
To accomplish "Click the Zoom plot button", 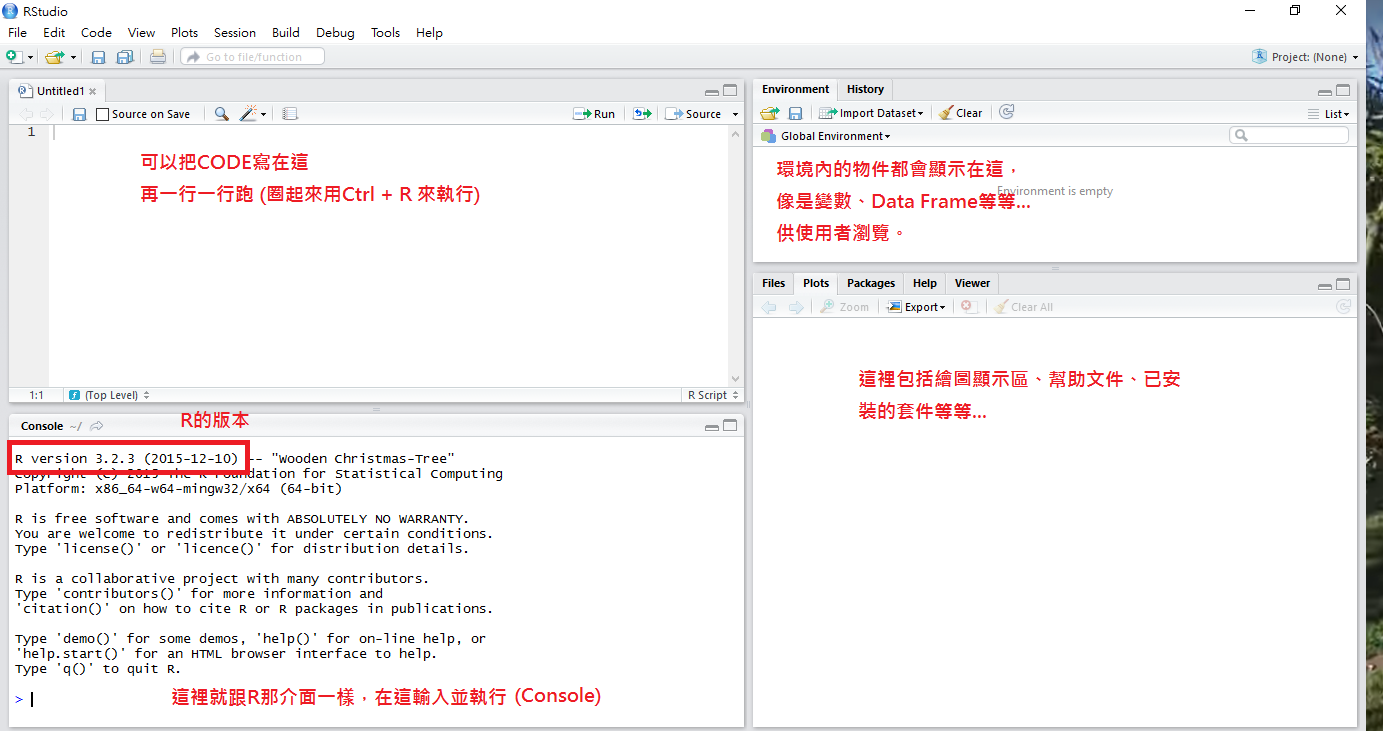I will (x=845, y=307).
